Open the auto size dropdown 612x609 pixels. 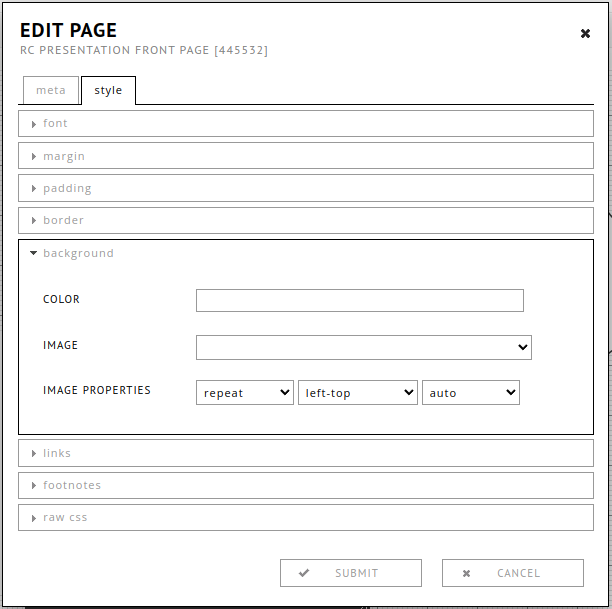[x=470, y=393]
